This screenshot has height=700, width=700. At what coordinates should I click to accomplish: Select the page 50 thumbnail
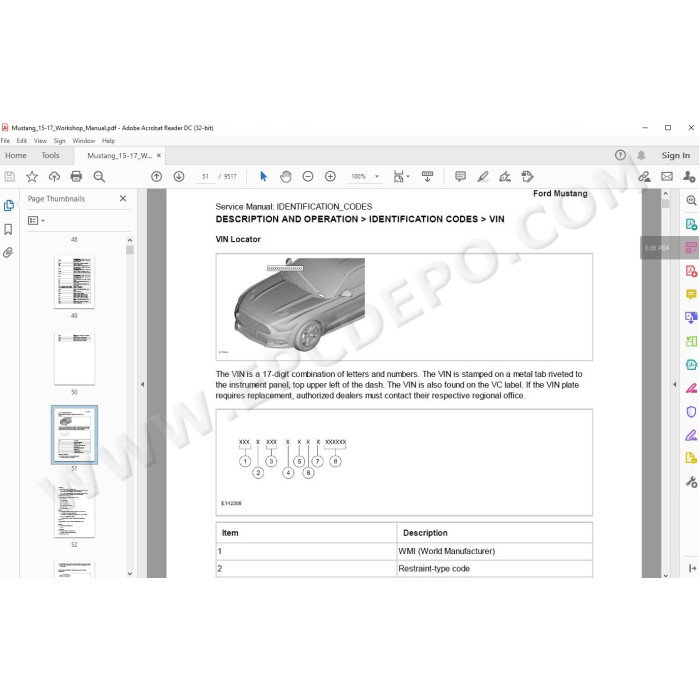click(x=74, y=358)
